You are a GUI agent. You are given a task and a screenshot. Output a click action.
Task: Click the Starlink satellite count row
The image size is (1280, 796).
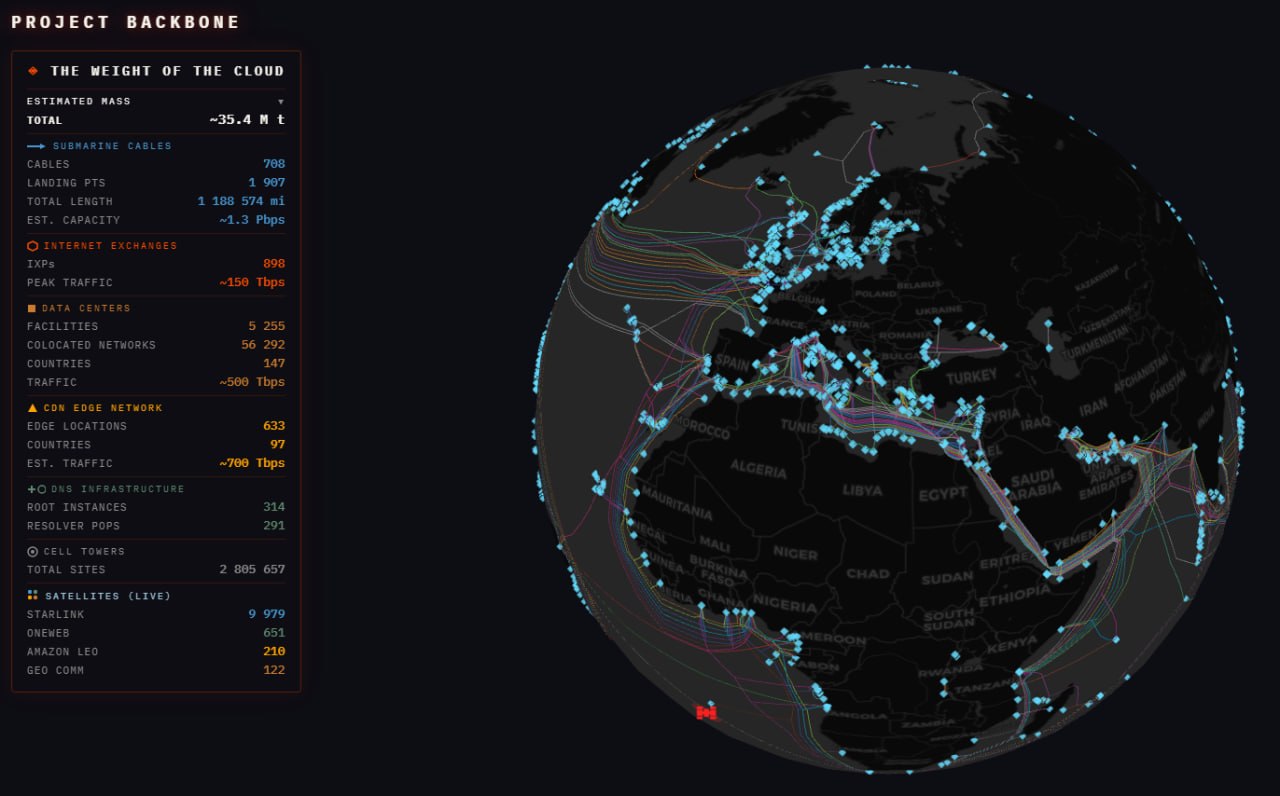click(155, 614)
